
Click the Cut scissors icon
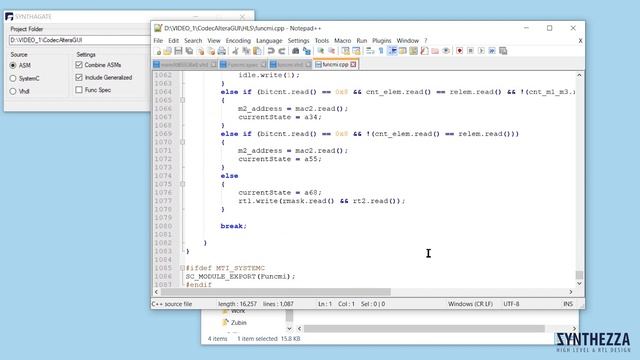coord(236,51)
